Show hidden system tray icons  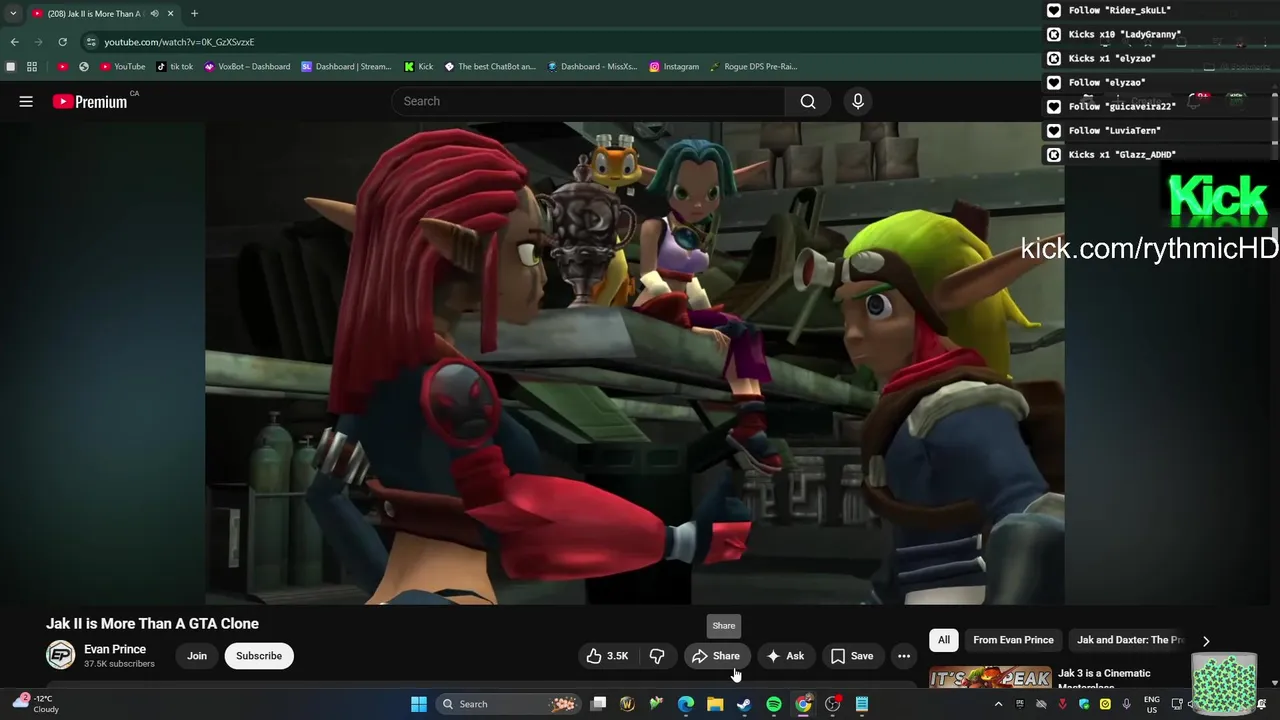click(x=998, y=704)
